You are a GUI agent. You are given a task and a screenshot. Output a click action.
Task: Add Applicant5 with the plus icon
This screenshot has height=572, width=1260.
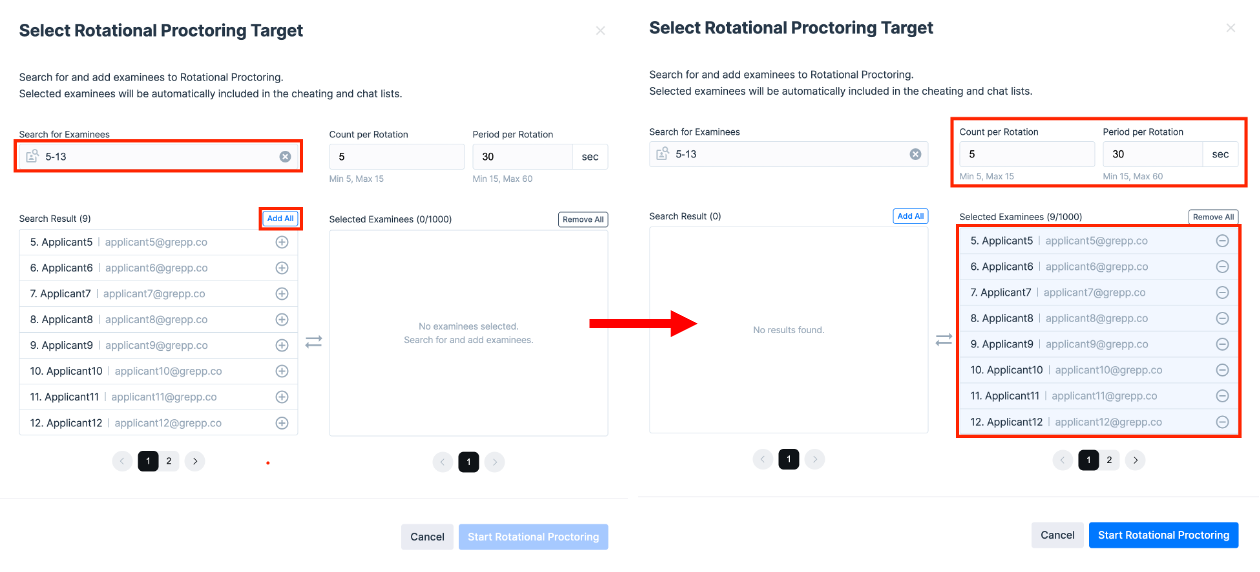282,242
